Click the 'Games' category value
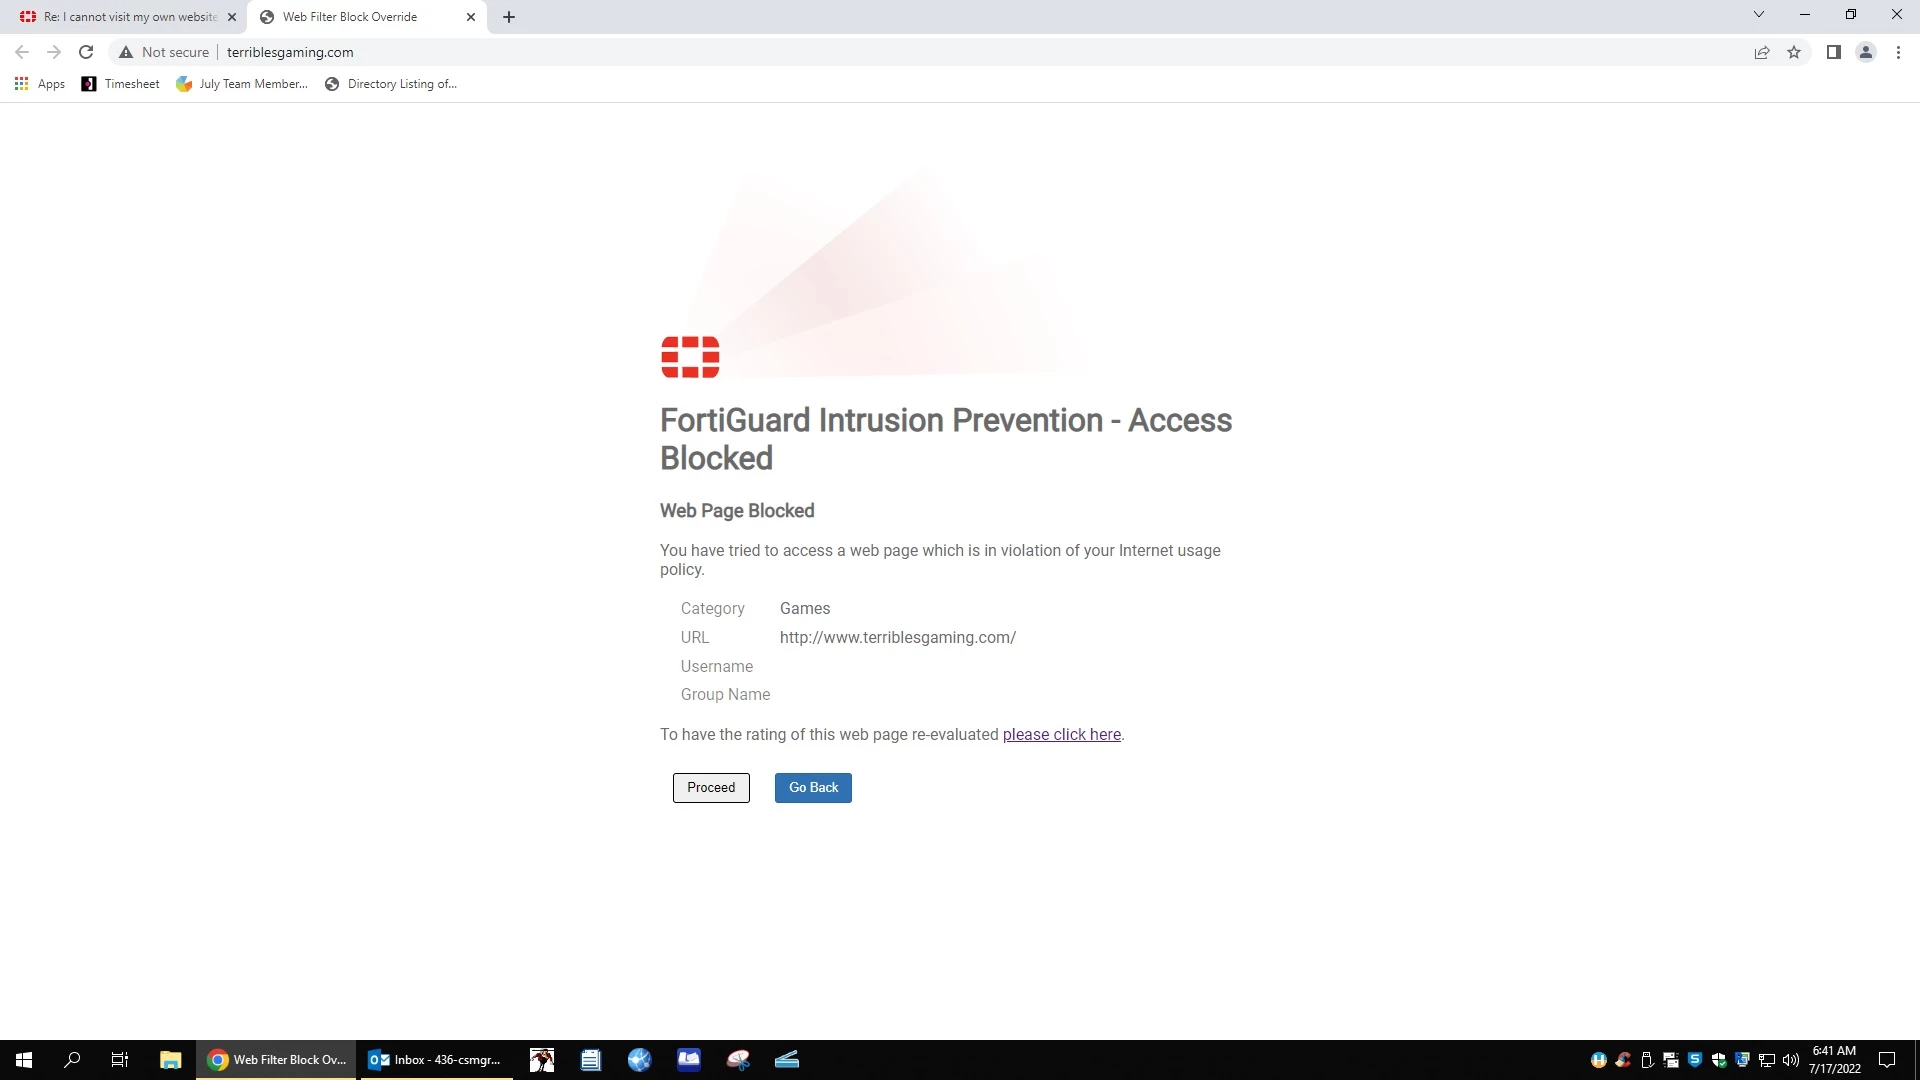This screenshot has width=1920, height=1080. pyautogui.click(x=805, y=609)
